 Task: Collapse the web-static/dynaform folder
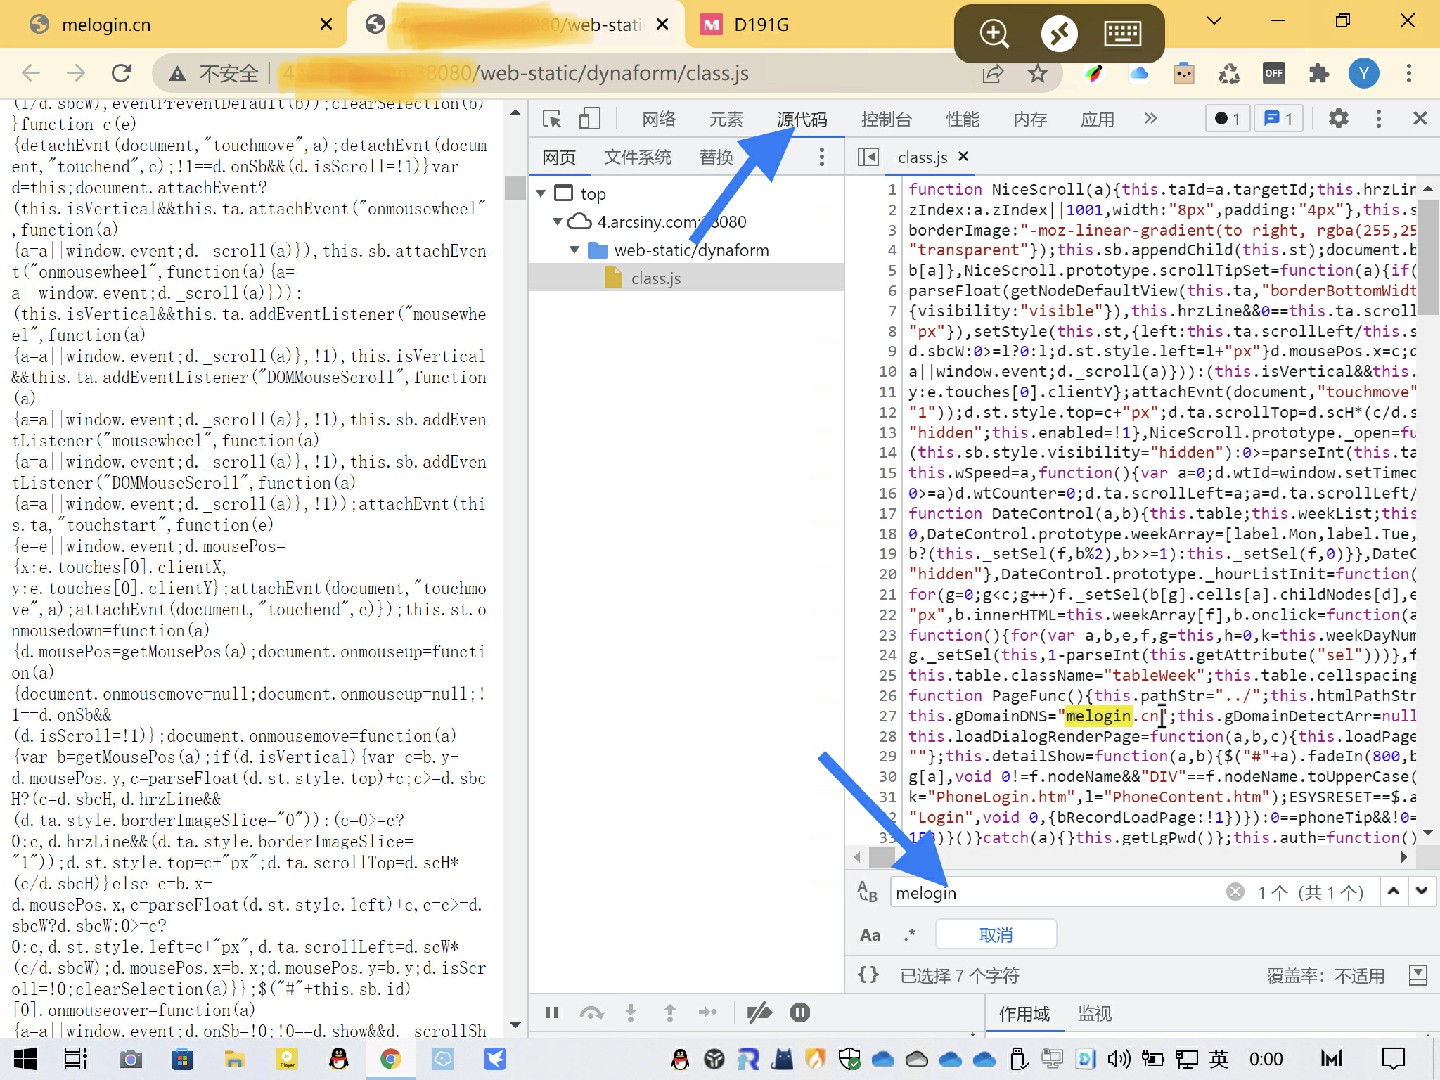click(x=575, y=250)
